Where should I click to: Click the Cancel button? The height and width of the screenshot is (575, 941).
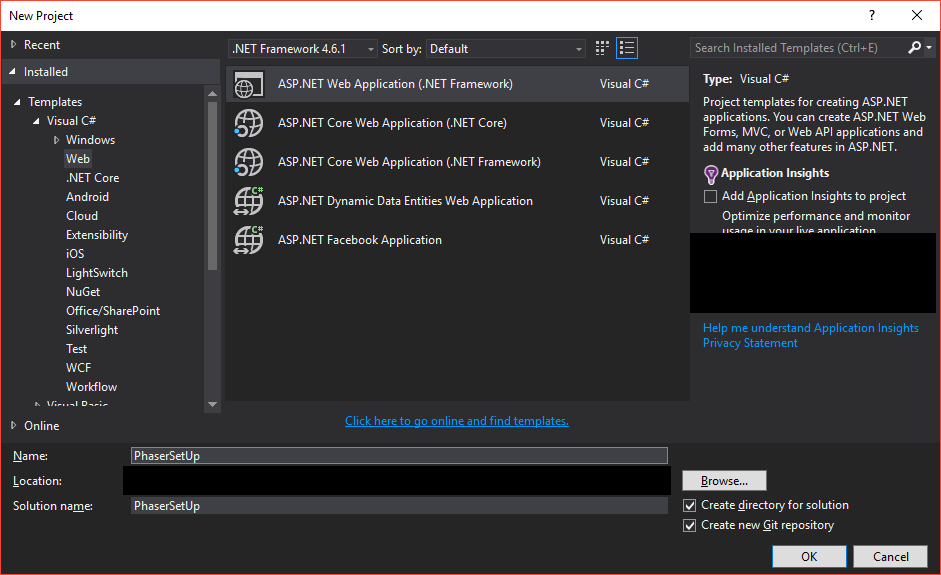(x=891, y=556)
